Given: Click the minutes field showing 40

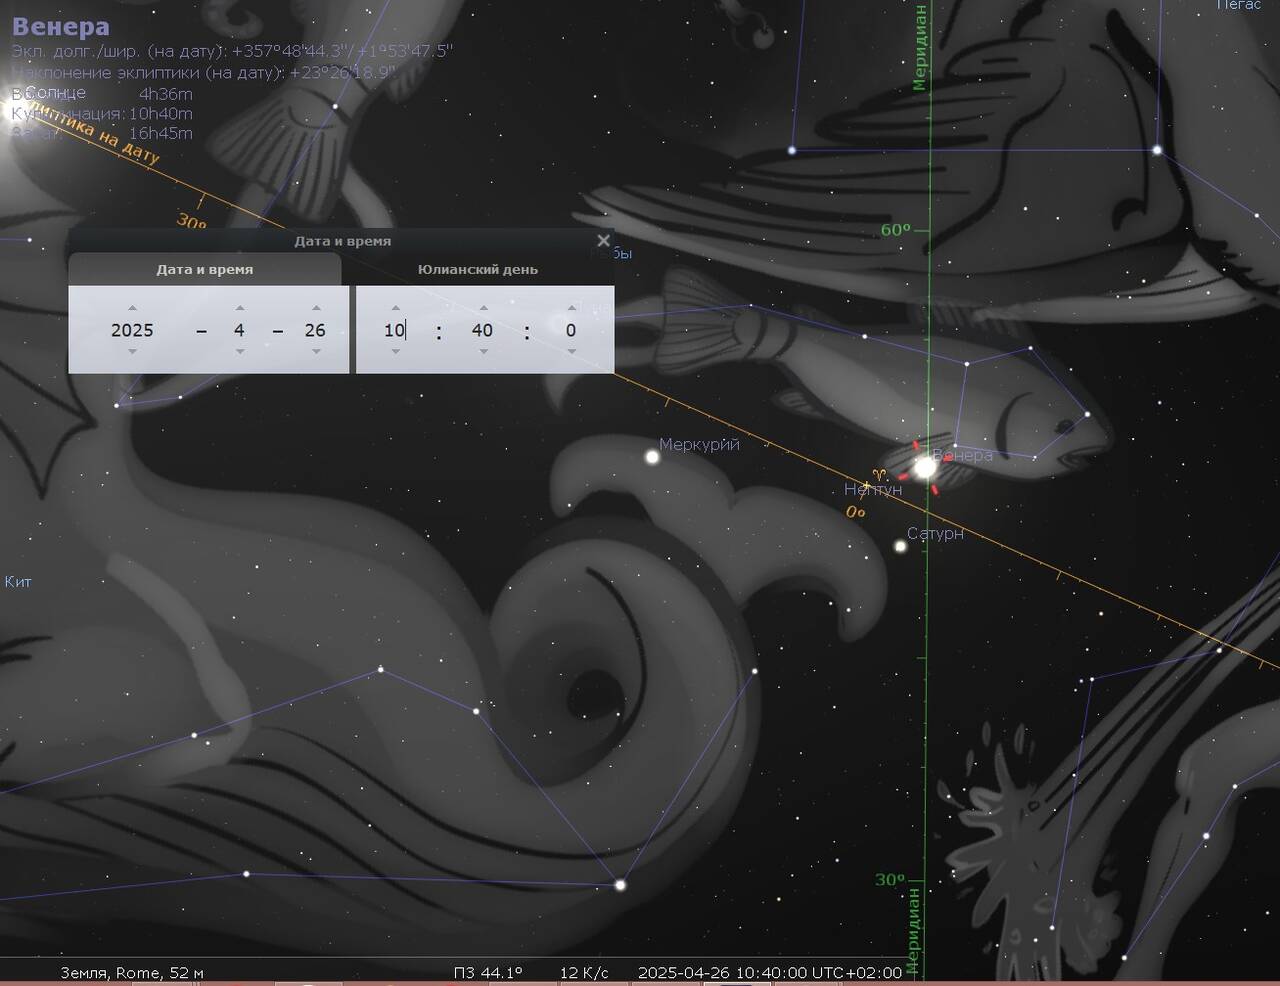Looking at the screenshot, I should [482, 330].
